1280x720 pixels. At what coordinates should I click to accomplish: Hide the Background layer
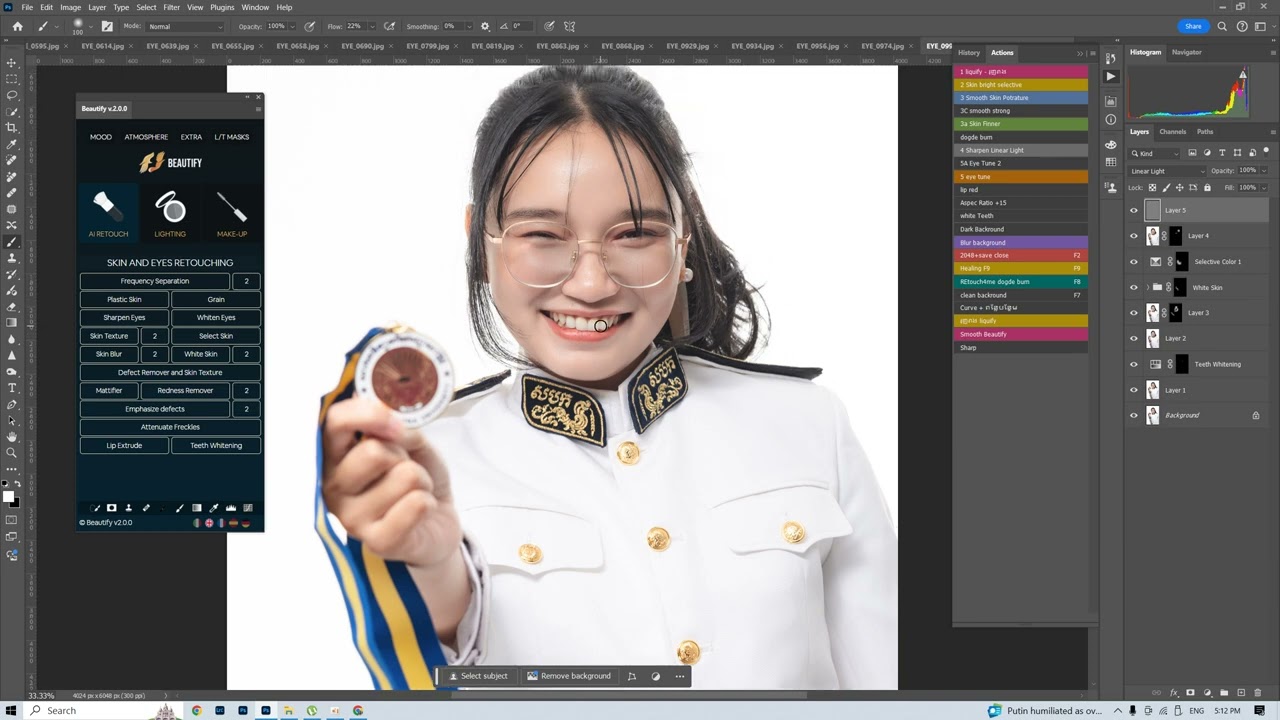pyautogui.click(x=1134, y=415)
